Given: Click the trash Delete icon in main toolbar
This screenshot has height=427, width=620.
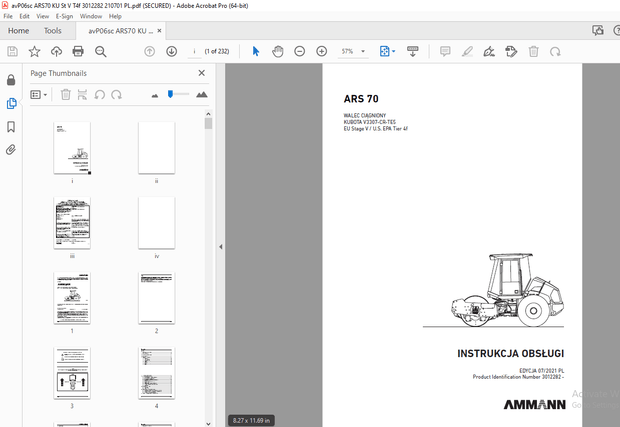Looking at the screenshot, I should coord(533,51).
